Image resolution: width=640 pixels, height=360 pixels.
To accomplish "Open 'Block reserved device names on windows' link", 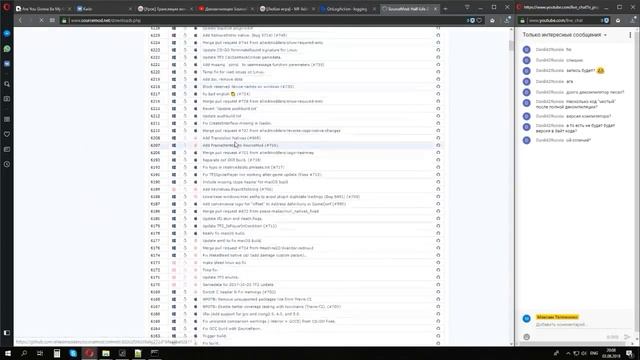I will pyautogui.click(x=248, y=87).
